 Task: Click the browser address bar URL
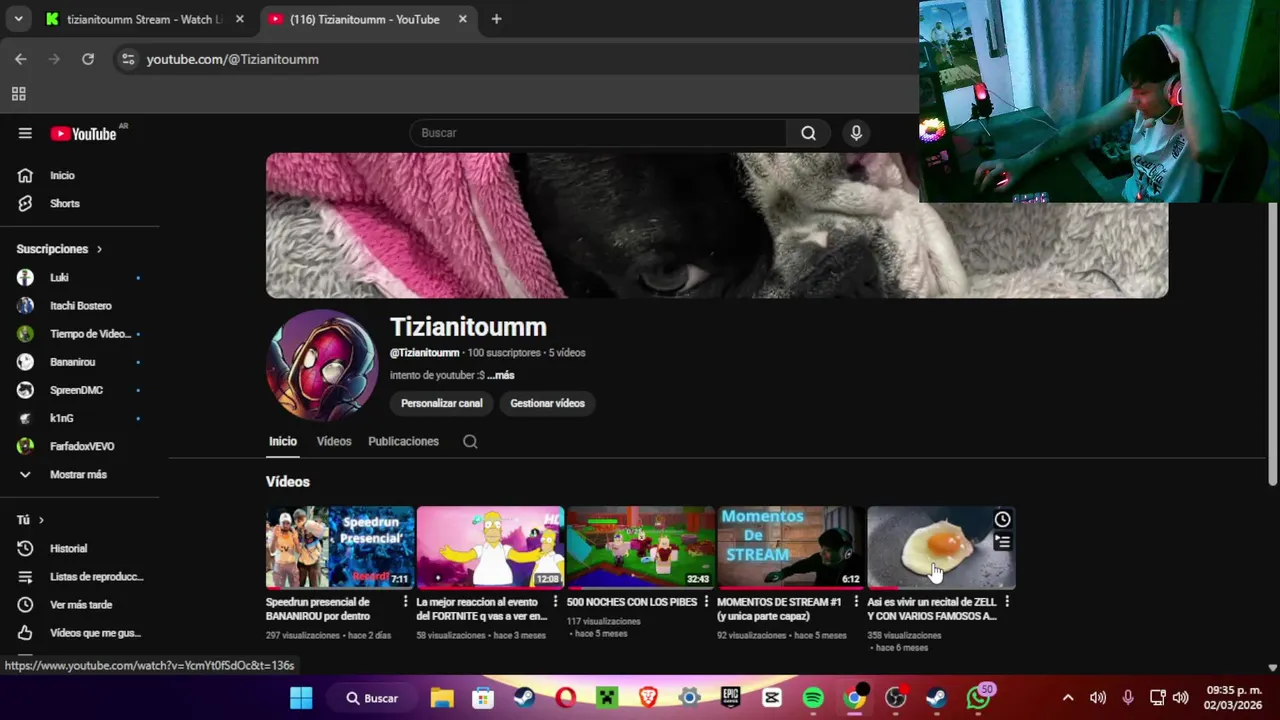[x=232, y=59]
